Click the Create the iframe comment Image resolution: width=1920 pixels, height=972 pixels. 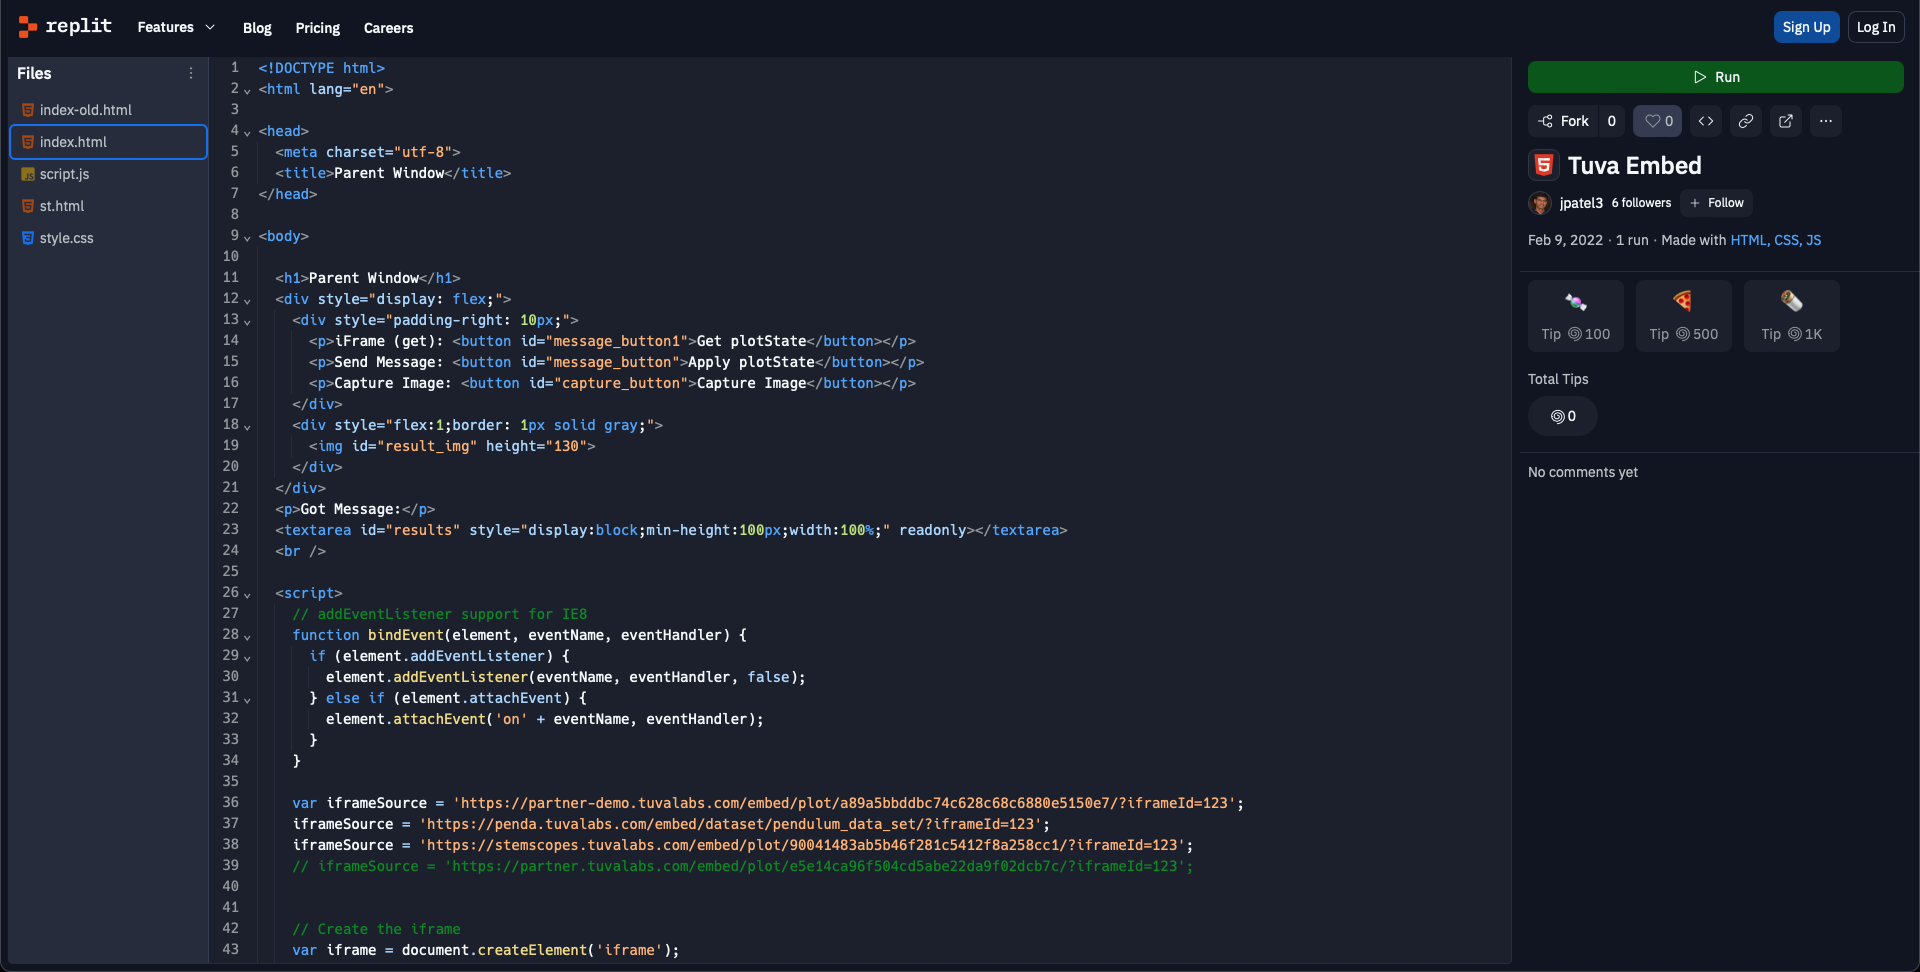tap(376, 929)
